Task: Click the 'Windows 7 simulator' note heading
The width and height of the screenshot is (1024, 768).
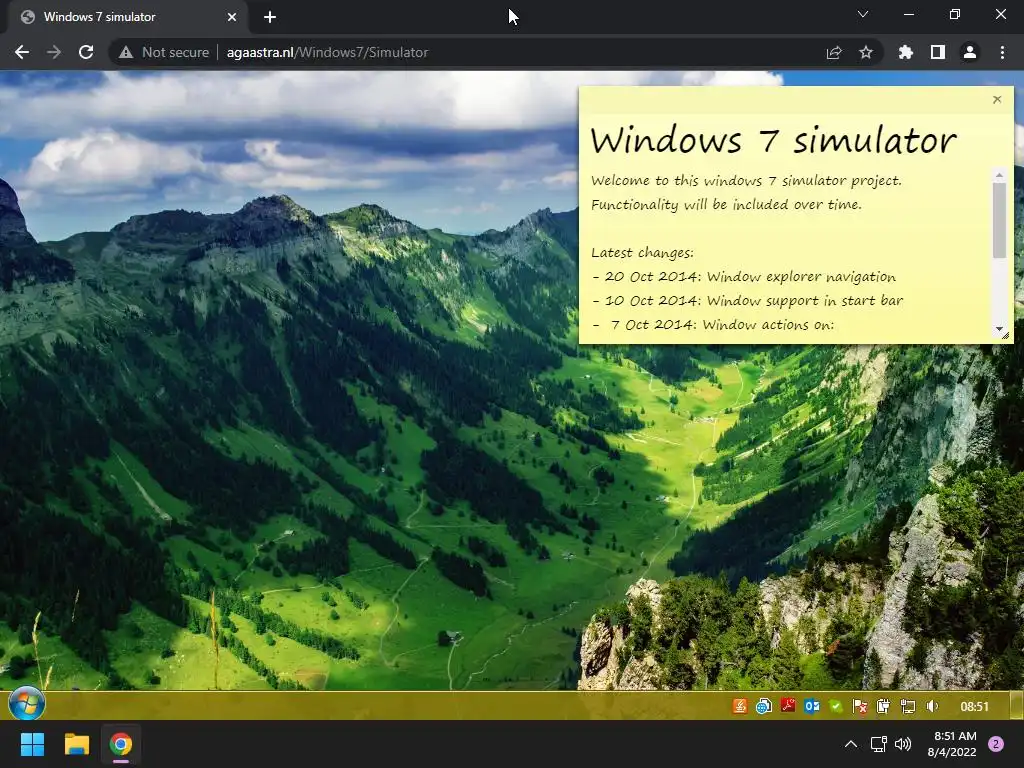Action: point(773,140)
